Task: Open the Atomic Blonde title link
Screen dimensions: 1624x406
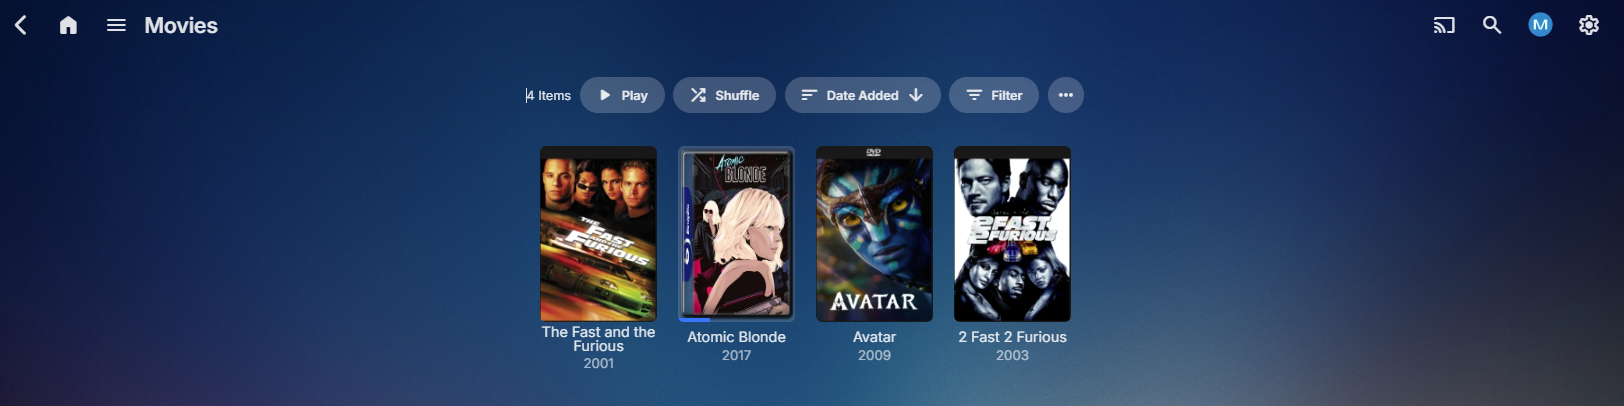Action: click(737, 337)
